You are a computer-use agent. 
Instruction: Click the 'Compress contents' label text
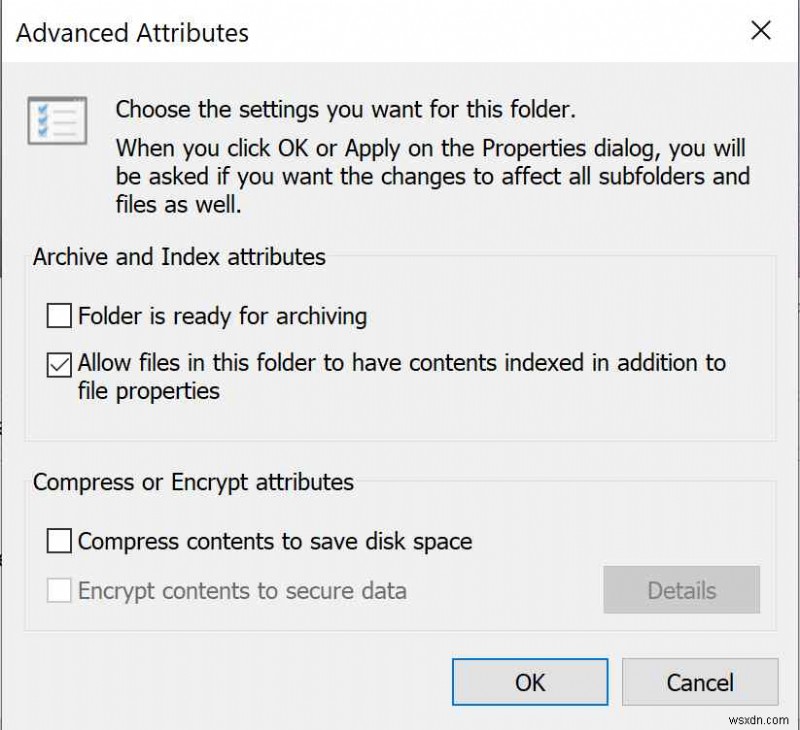(x=273, y=541)
